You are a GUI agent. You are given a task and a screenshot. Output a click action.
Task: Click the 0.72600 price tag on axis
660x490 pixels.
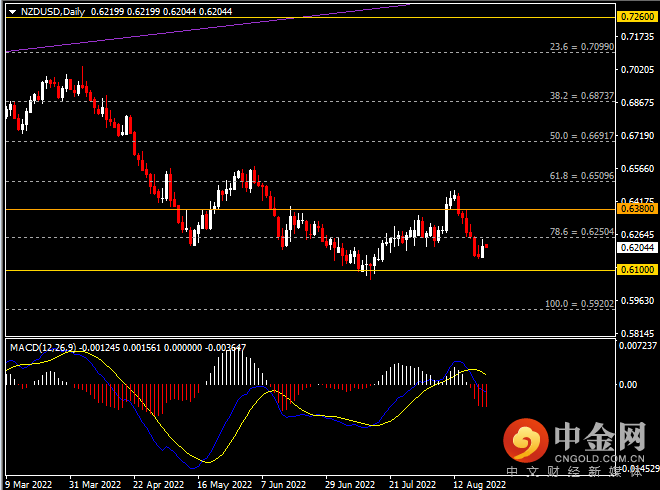637,17
